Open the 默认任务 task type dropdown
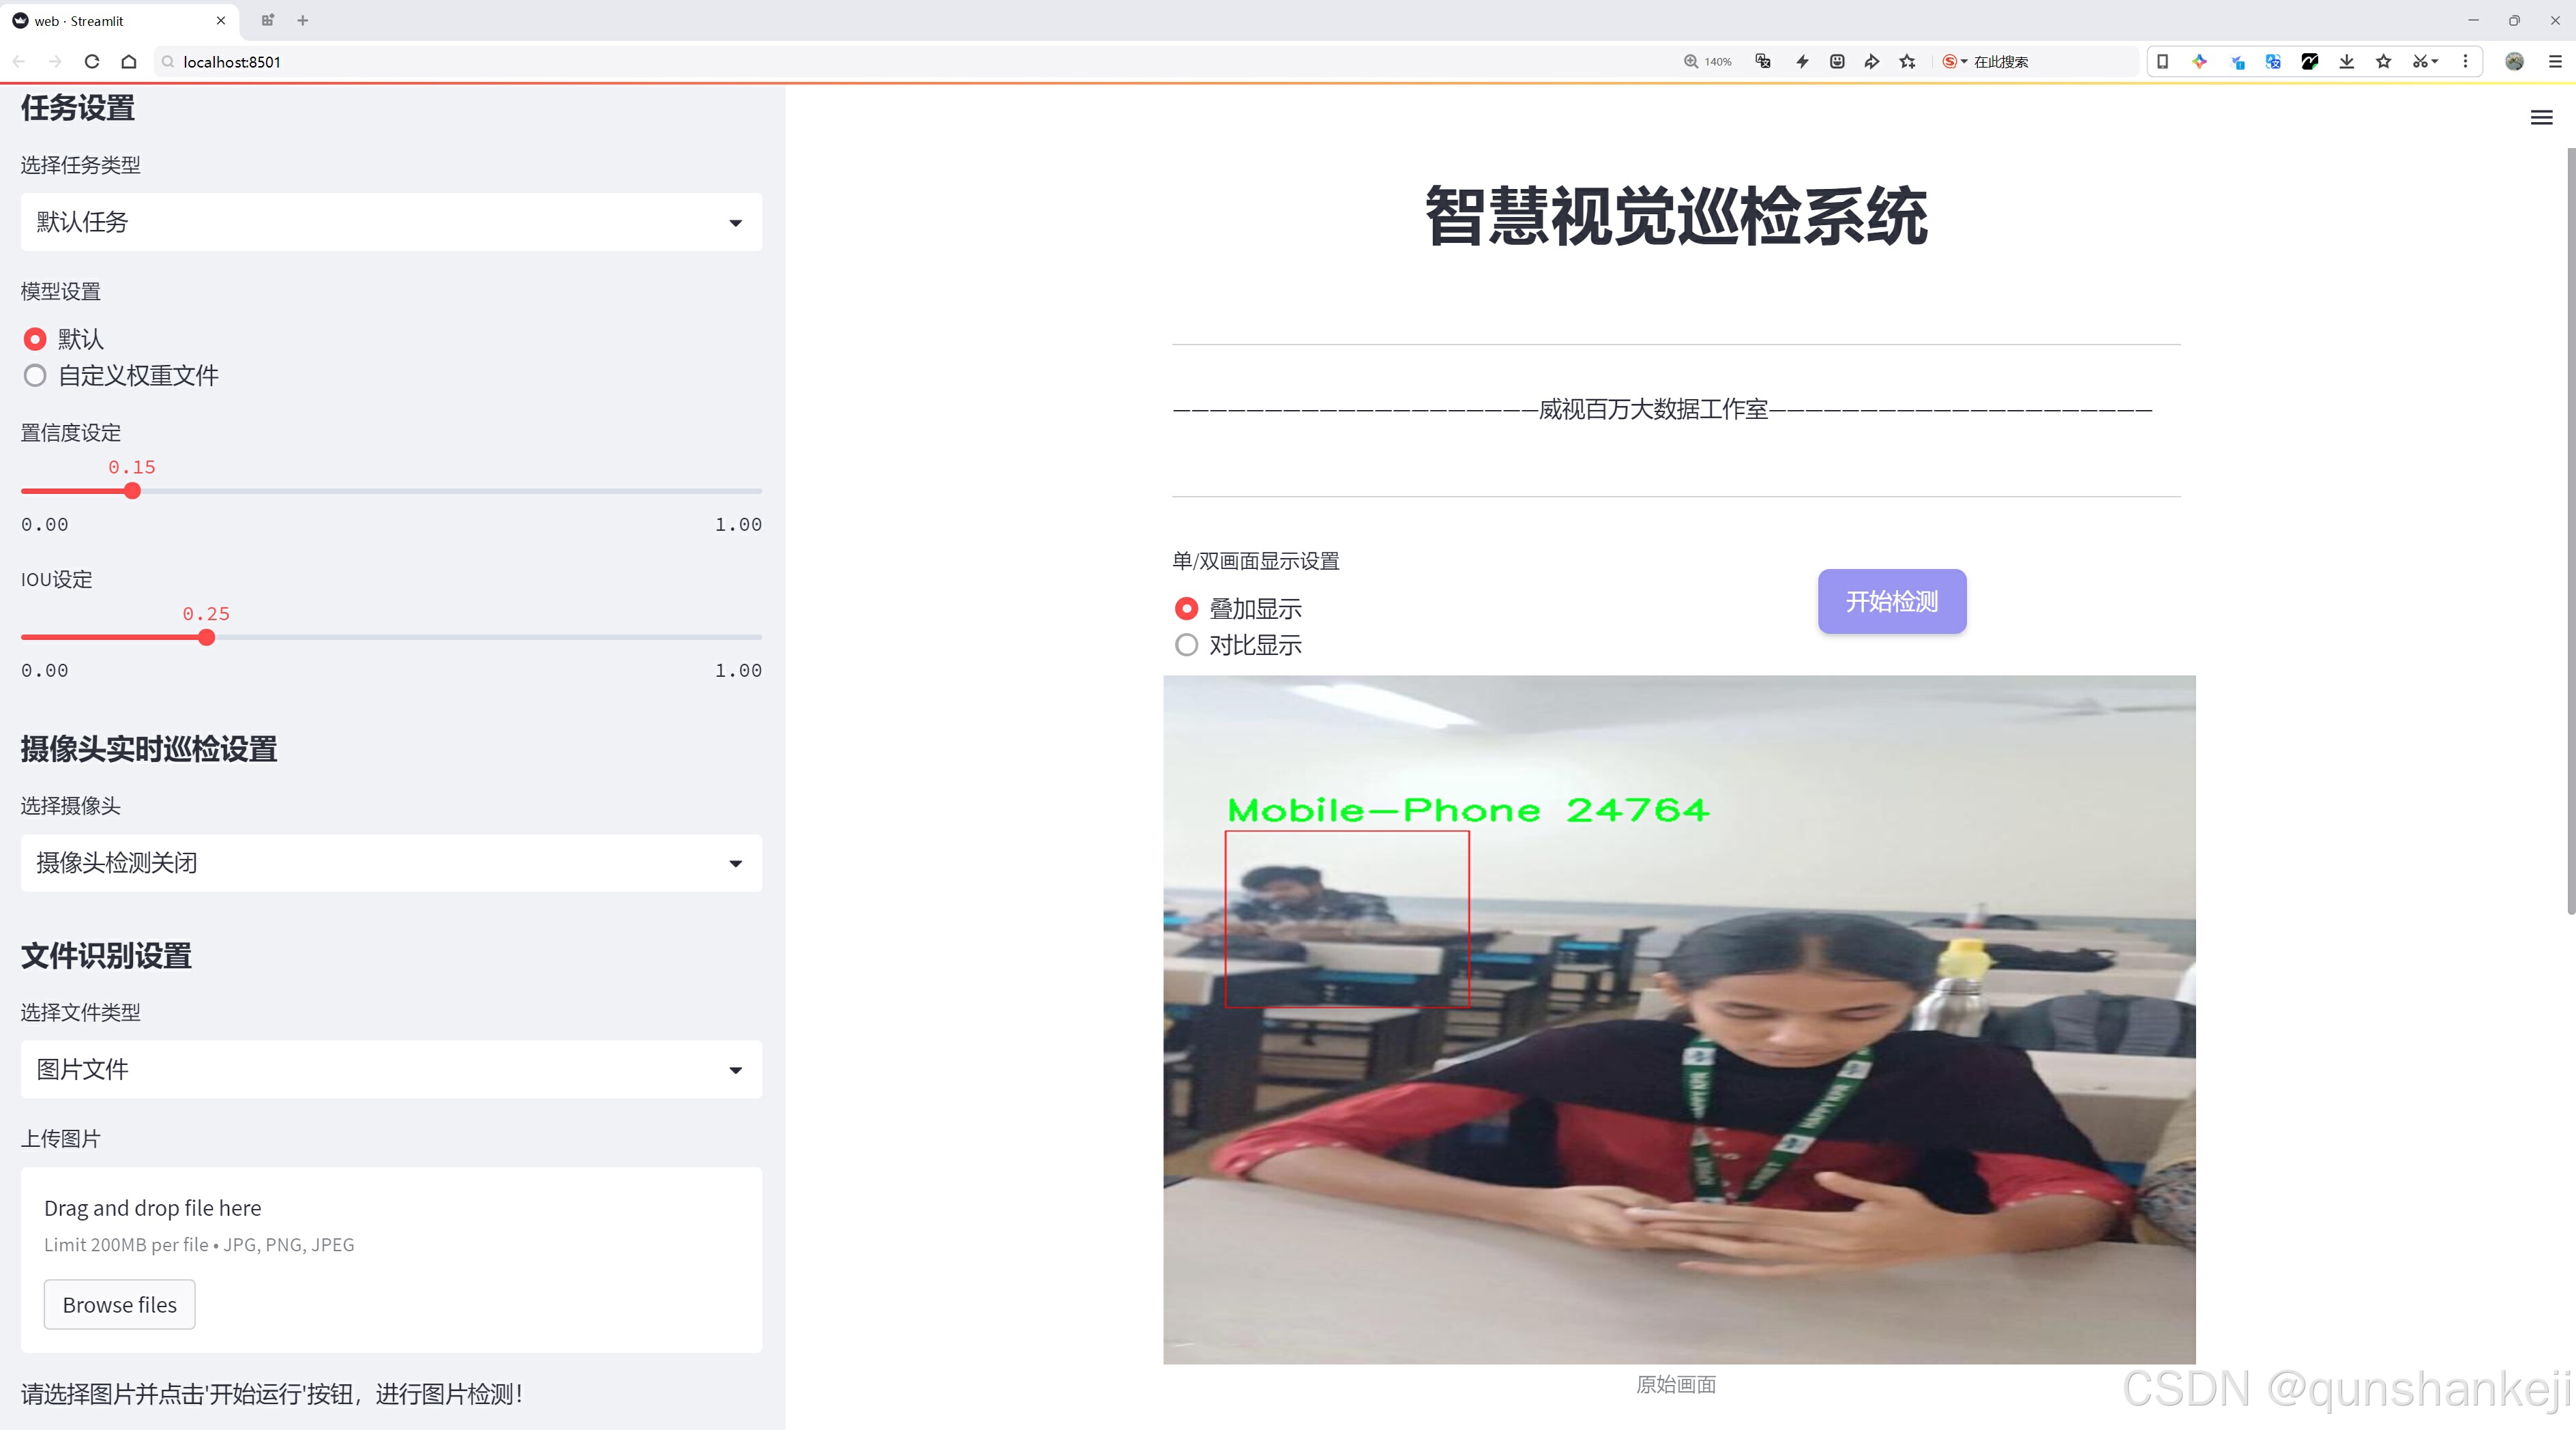 390,221
